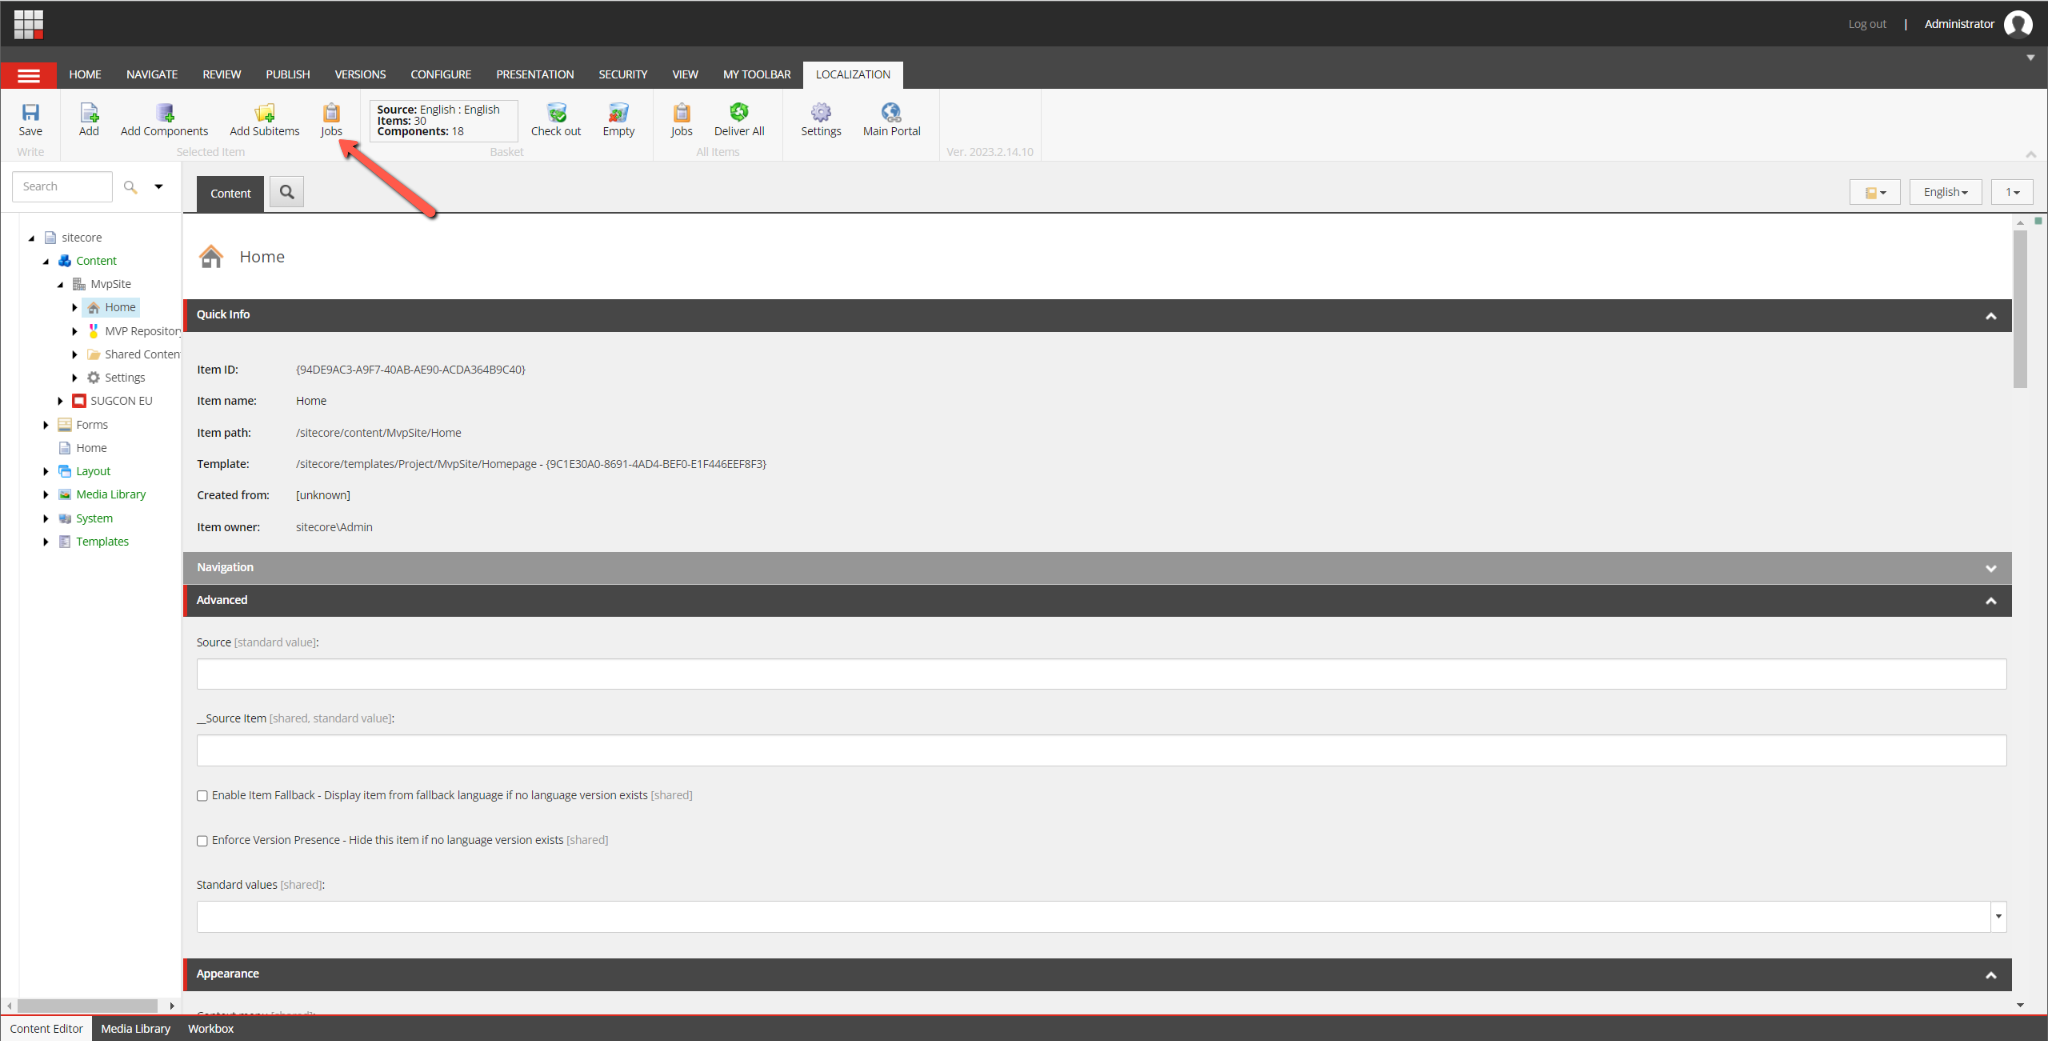Screen dimensions: 2048x1041
Task: Click the Template path value
Action: (531, 464)
